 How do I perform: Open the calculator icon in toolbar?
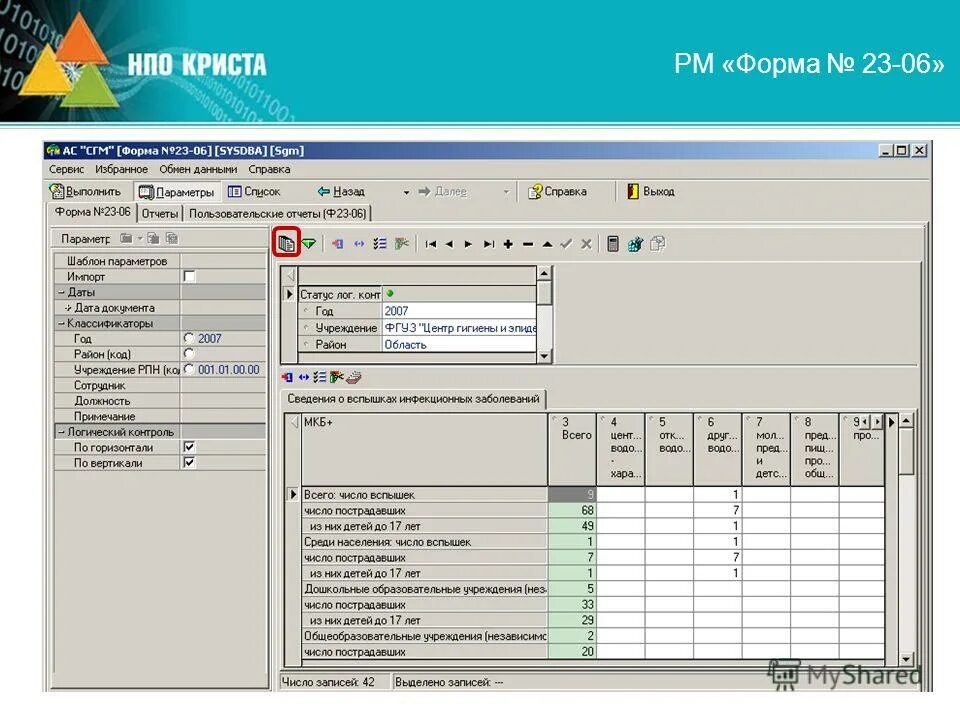tap(612, 244)
